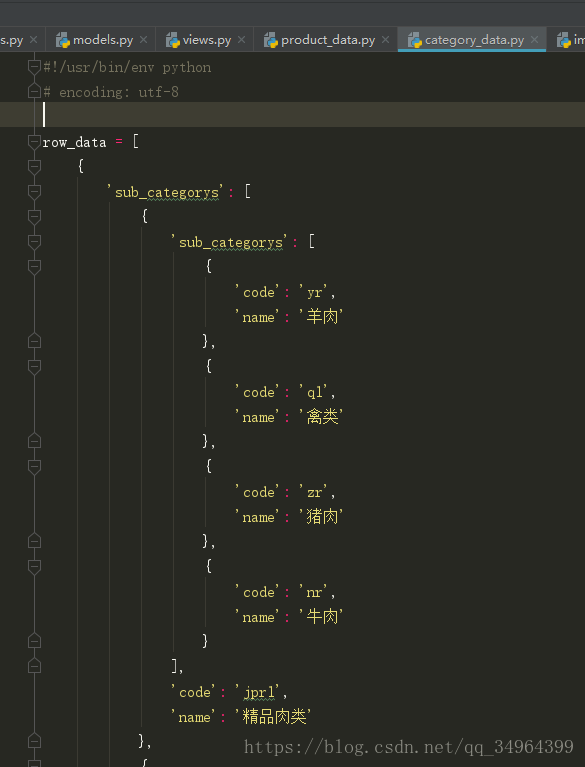Click the fold end marker beside the closing ']' bracket
Screen dimensions: 585x767
pyautogui.click(x=34, y=666)
